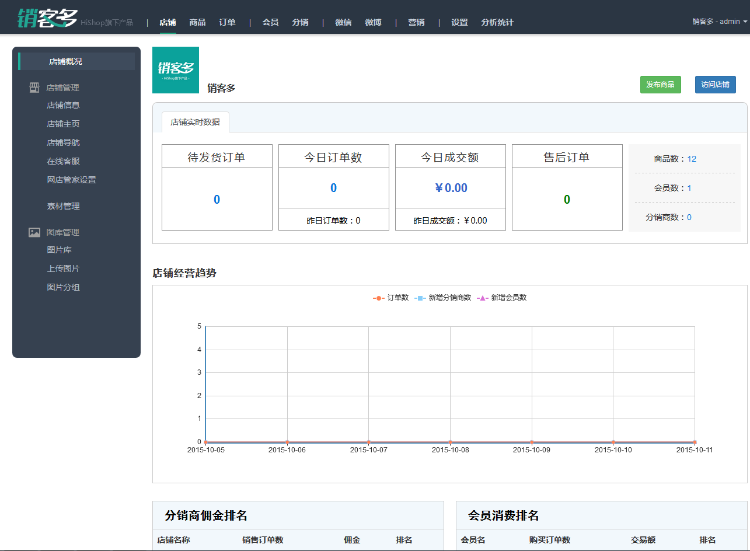This screenshot has height=551, width=750.
Task: Select 在线客服 in the sidebar
Action: pos(63,161)
